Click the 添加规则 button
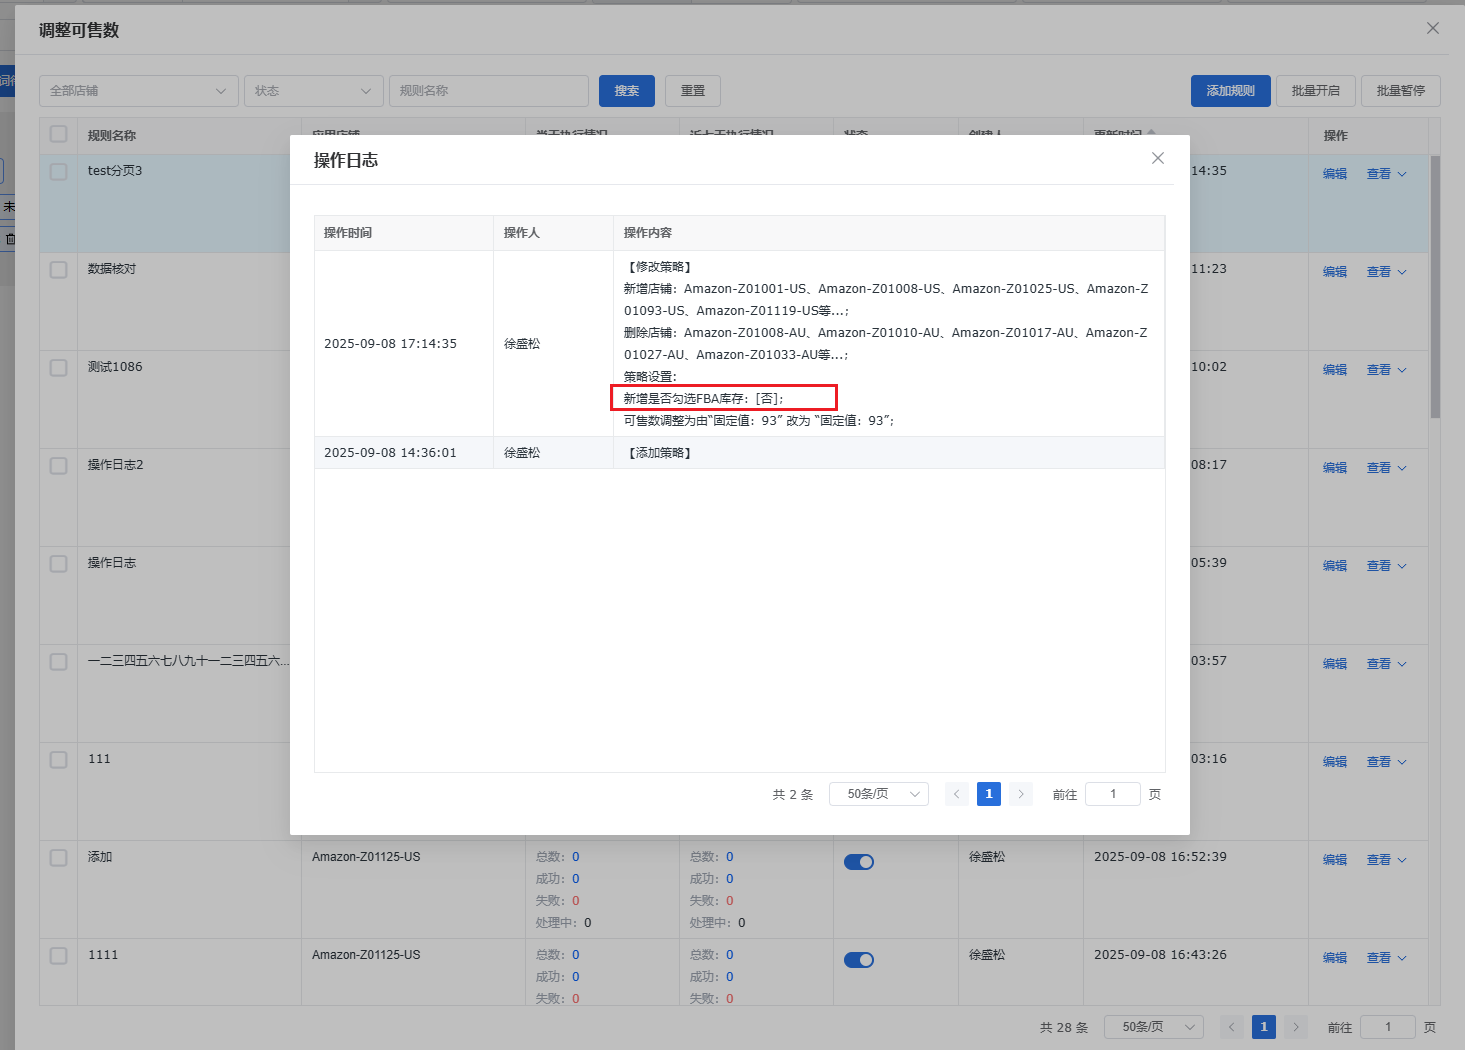1465x1050 pixels. tap(1231, 91)
